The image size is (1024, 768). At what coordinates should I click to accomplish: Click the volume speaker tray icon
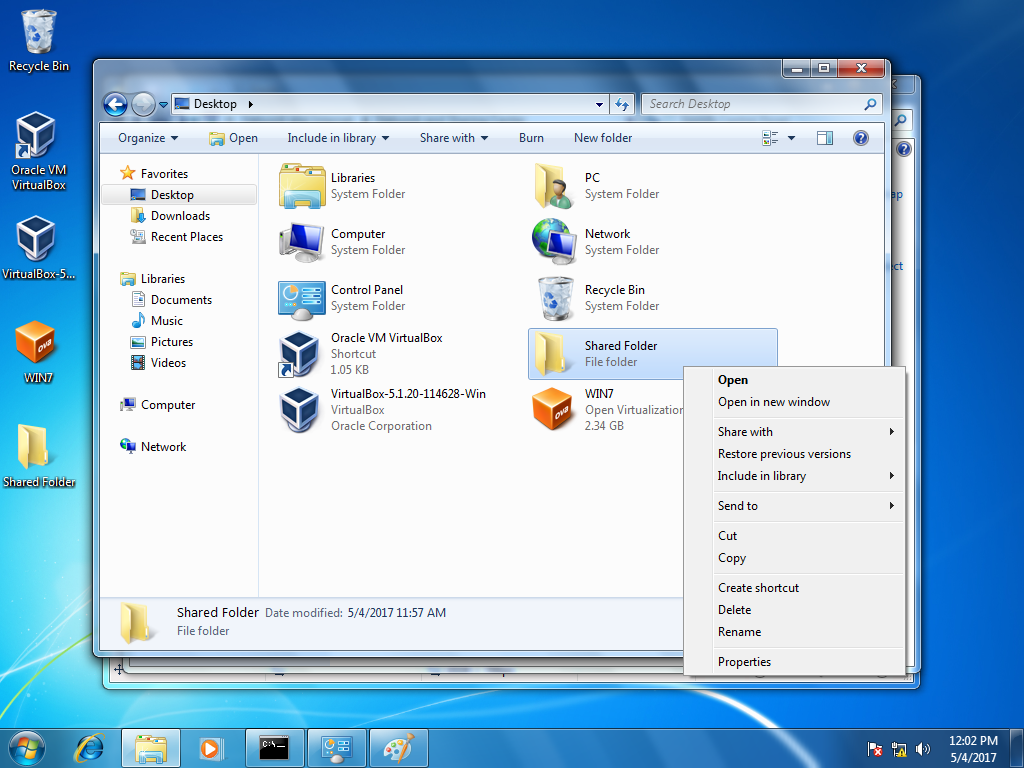click(922, 749)
